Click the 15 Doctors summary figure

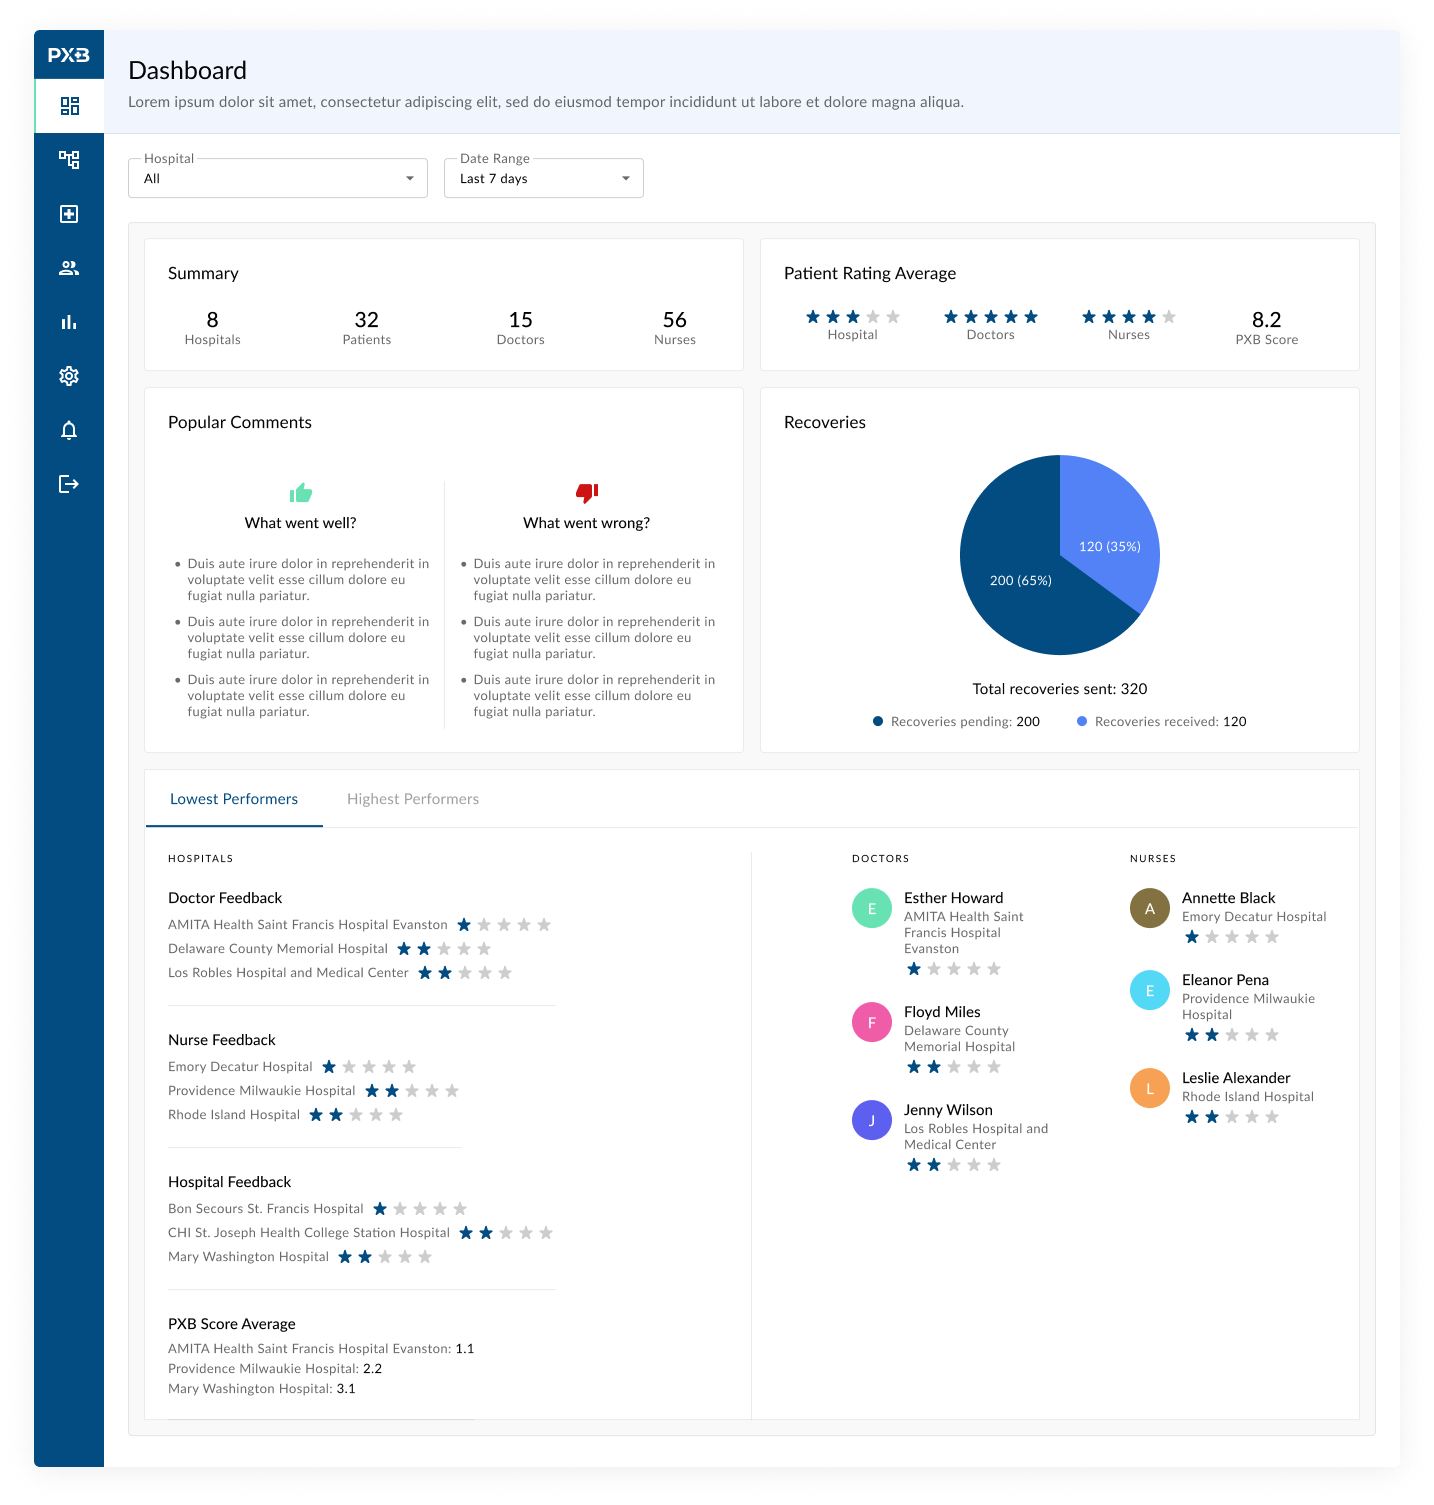(521, 327)
